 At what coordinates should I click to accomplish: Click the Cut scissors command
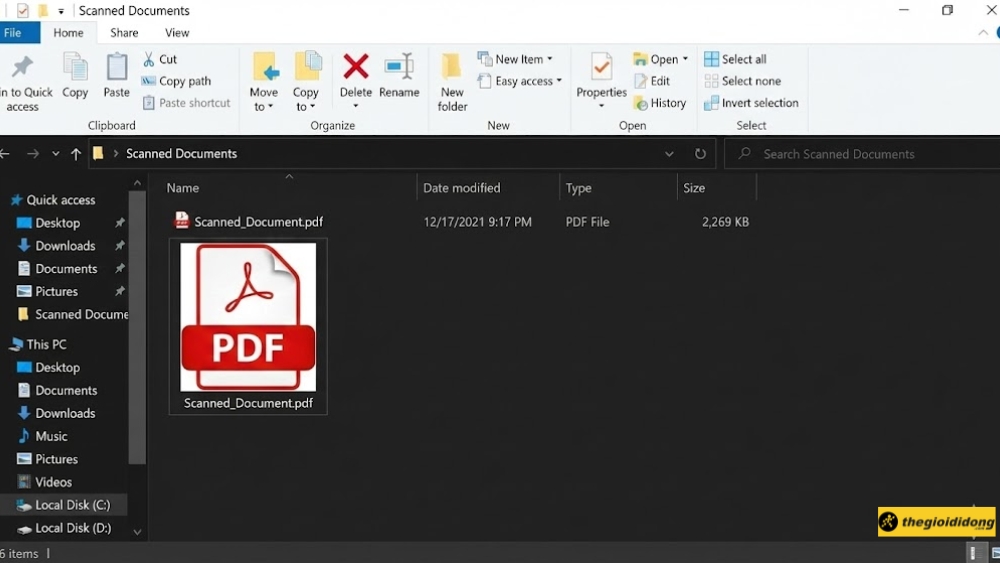coord(160,59)
